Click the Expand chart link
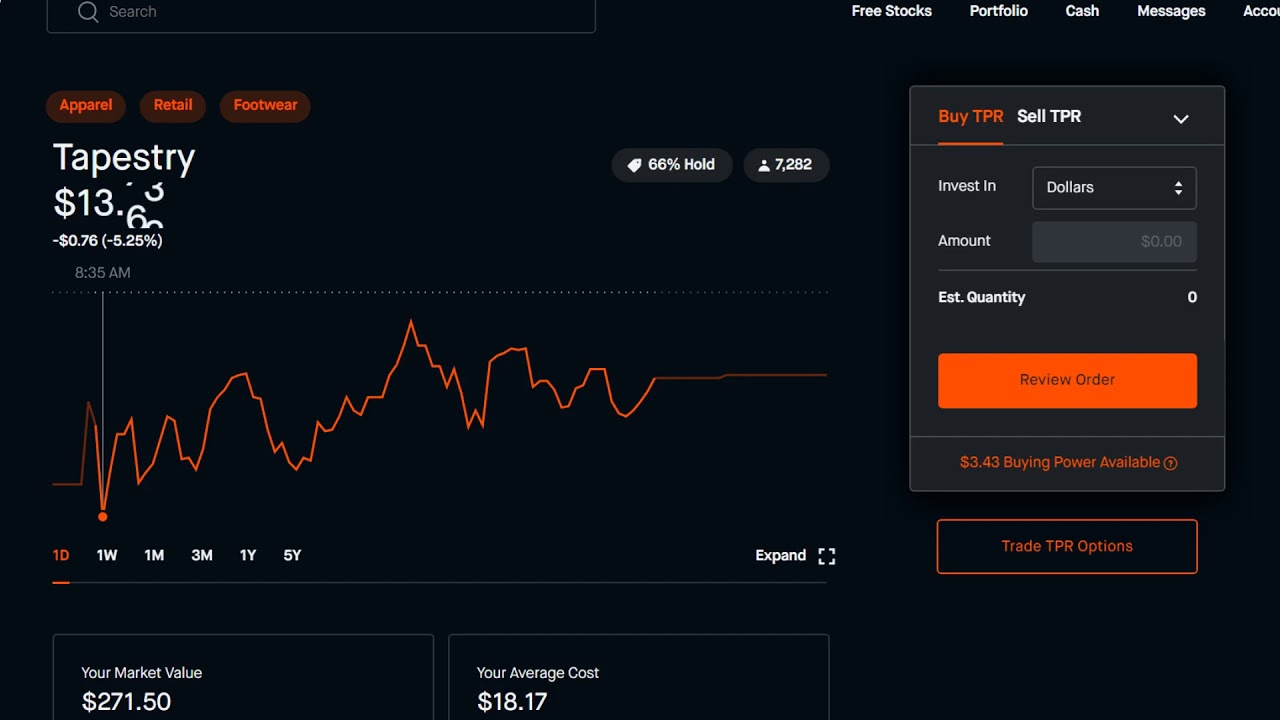Image resolution: width=1280 pixels, height=720 pixels. tap(781, 556)
